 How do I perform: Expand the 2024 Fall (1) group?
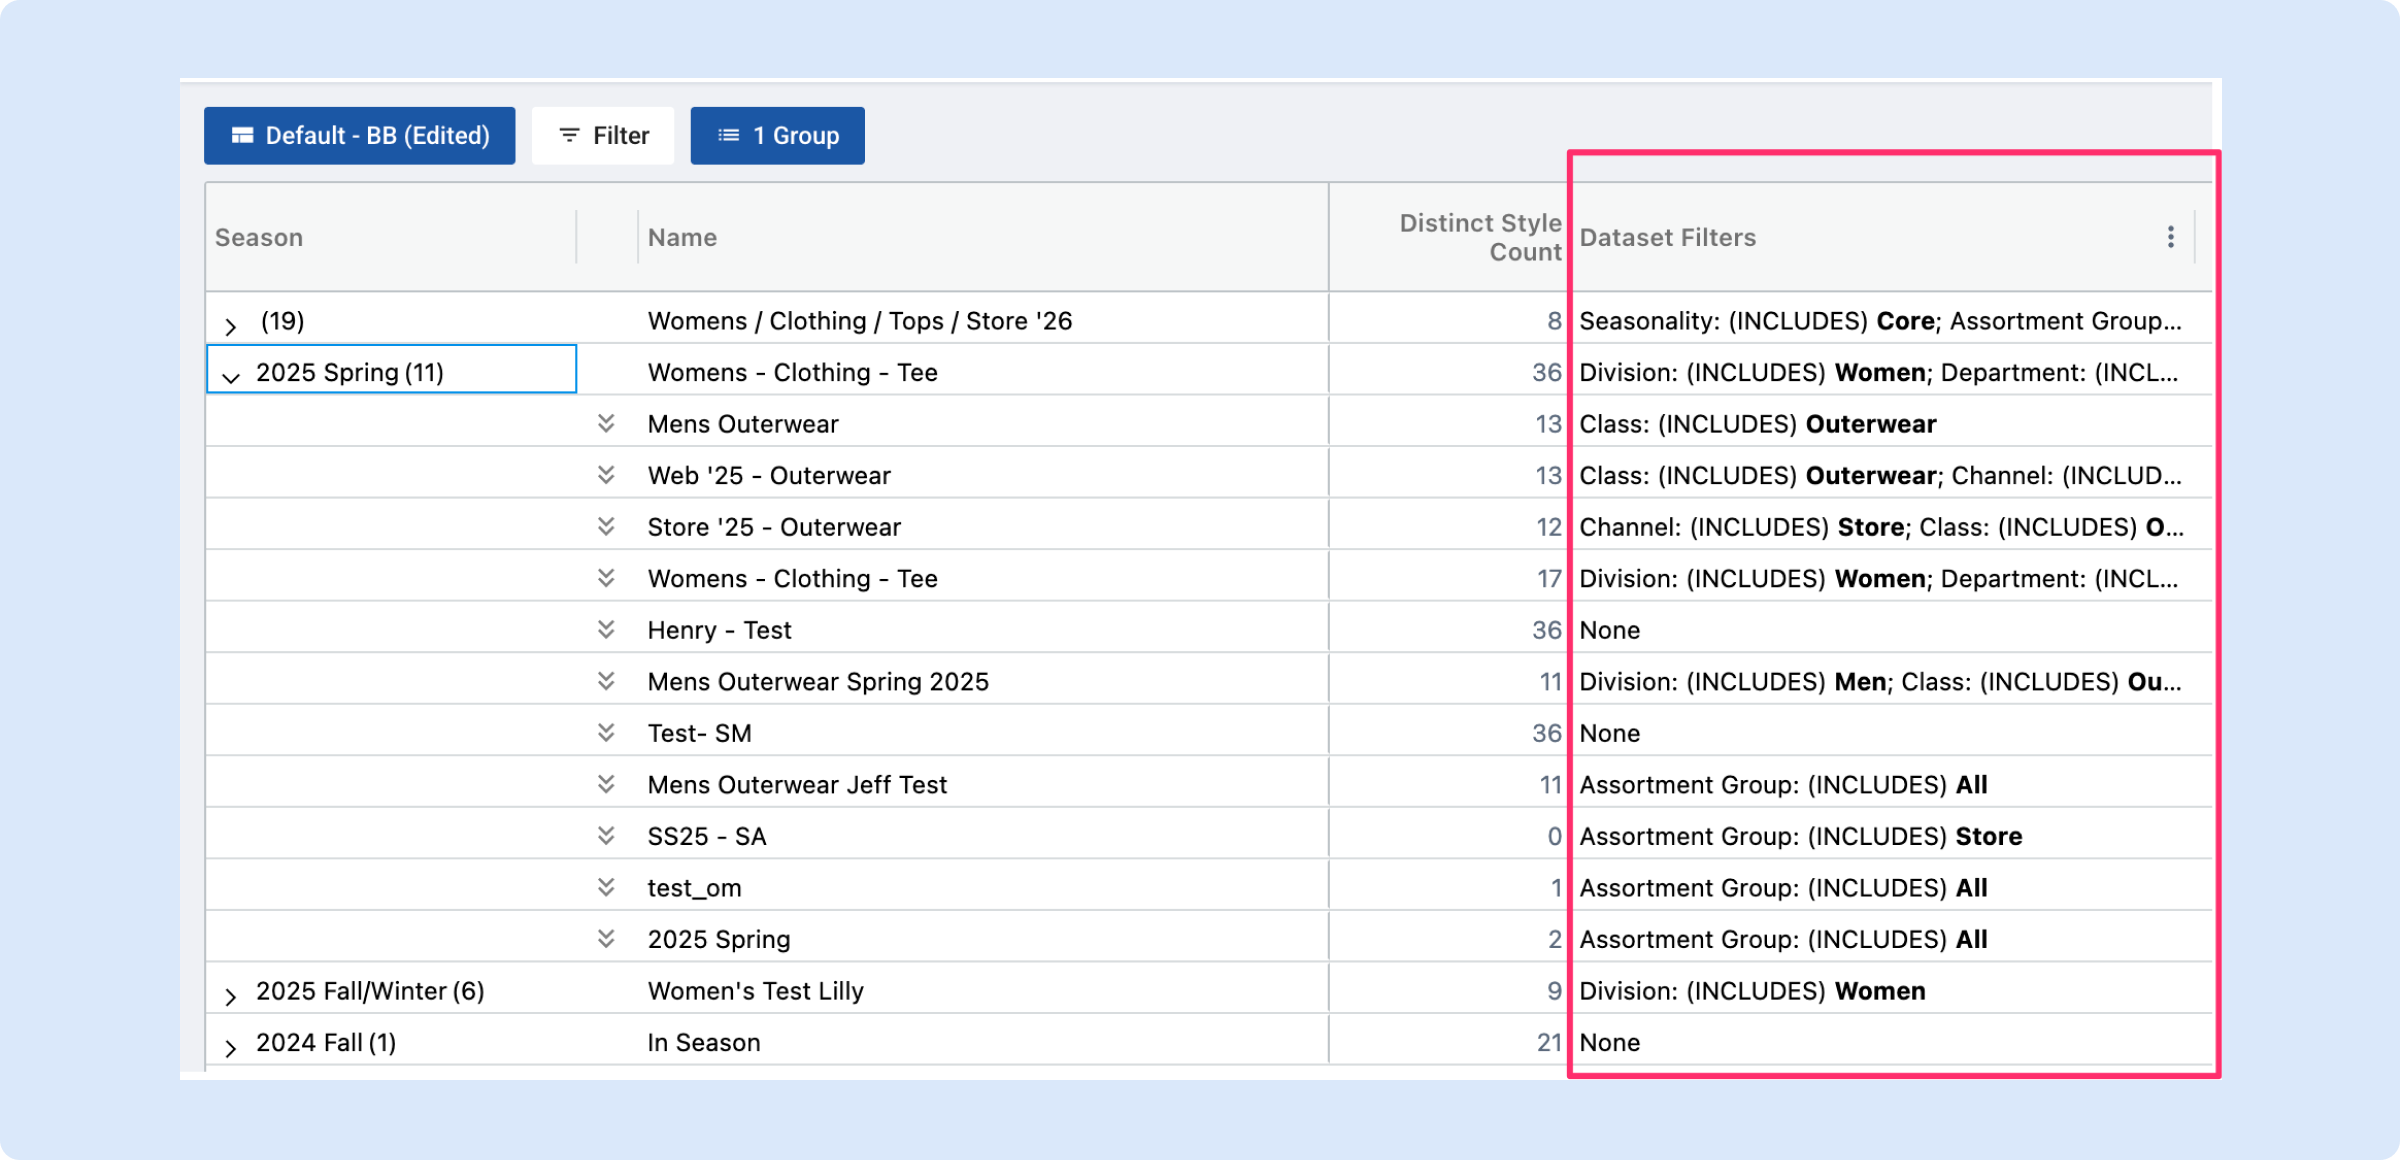(x=231, y=1047)
